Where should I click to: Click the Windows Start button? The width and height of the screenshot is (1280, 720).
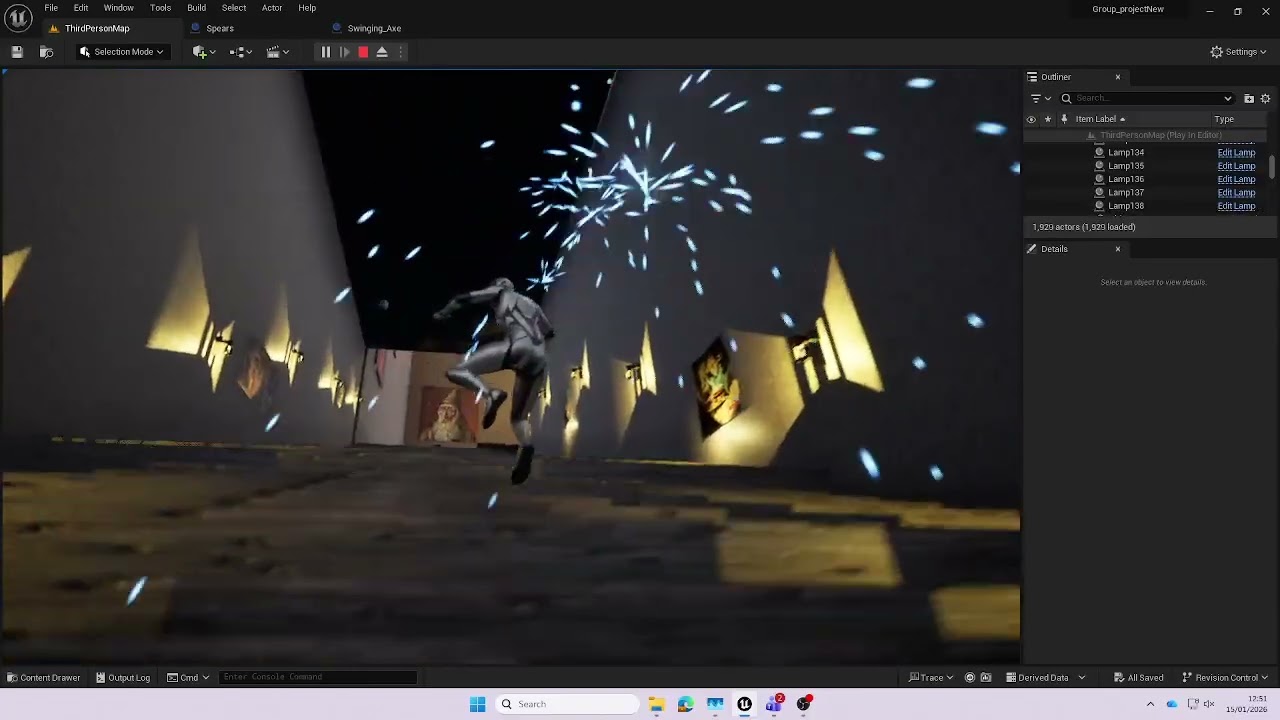[x=477, y=704]
